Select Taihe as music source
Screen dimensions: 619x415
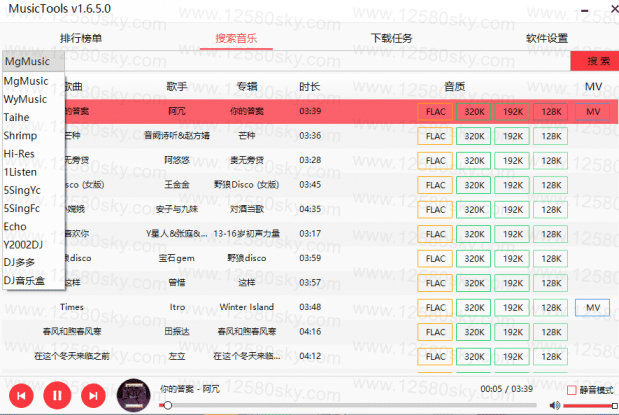tap(33, 117)
